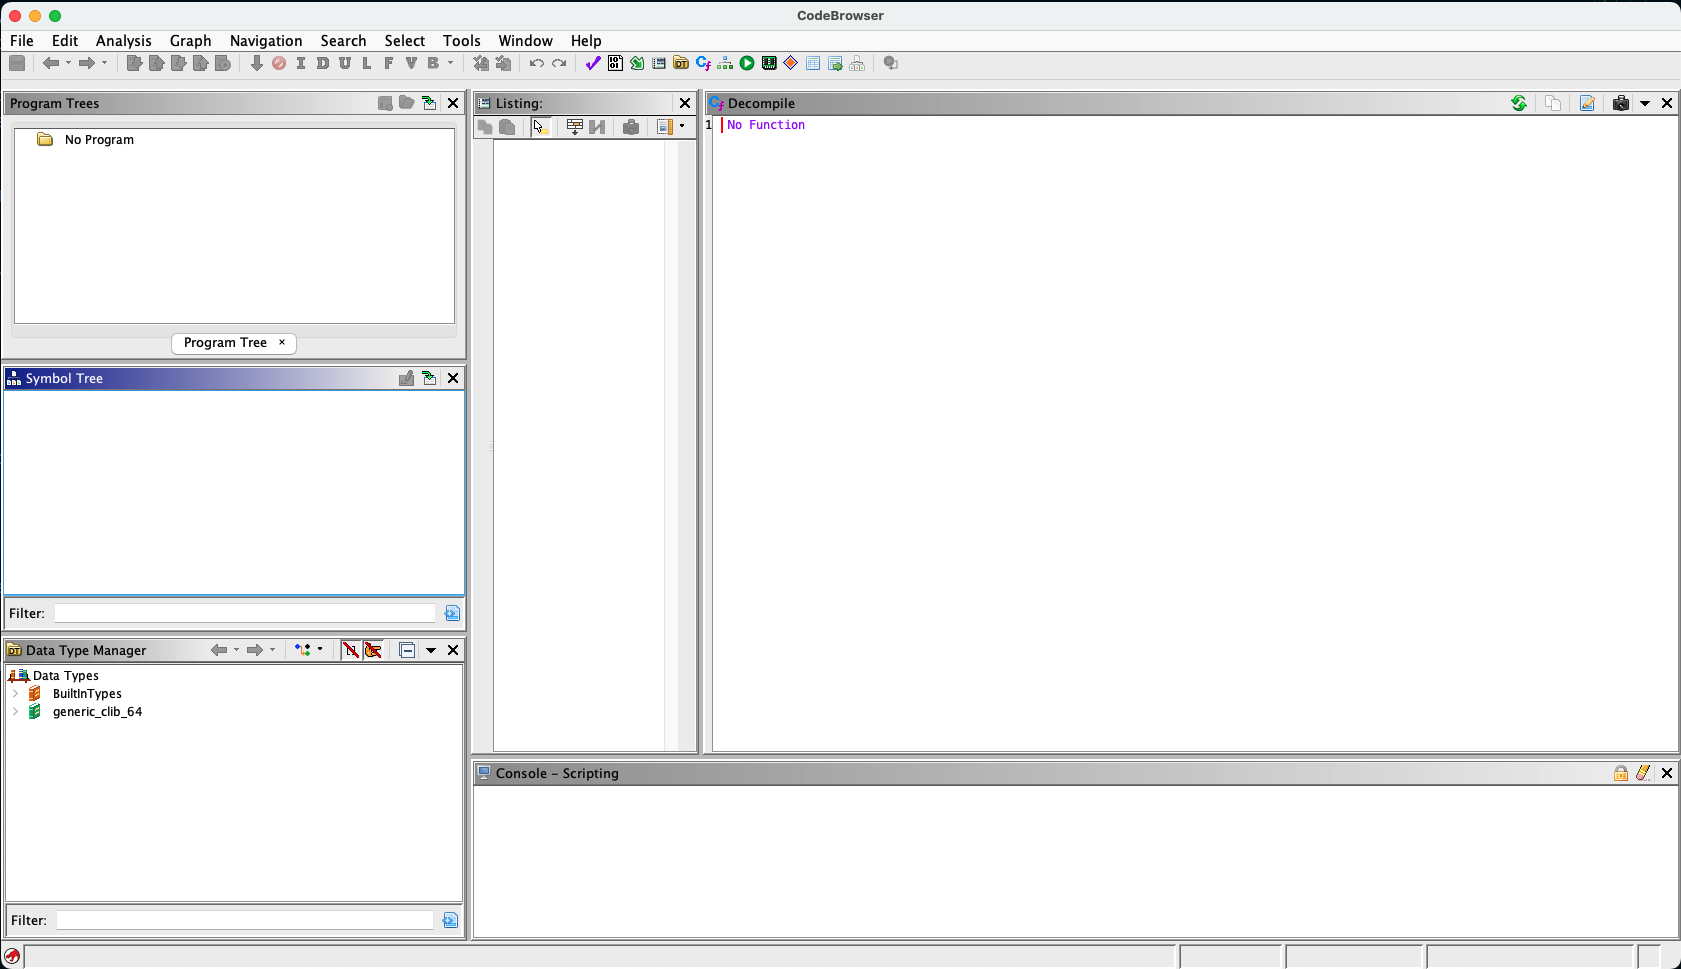Image resolution: width=1681 pixels, height=969 pixels.
Task: Open the Script Manager green play icon
Action: [x=747, y=63]
